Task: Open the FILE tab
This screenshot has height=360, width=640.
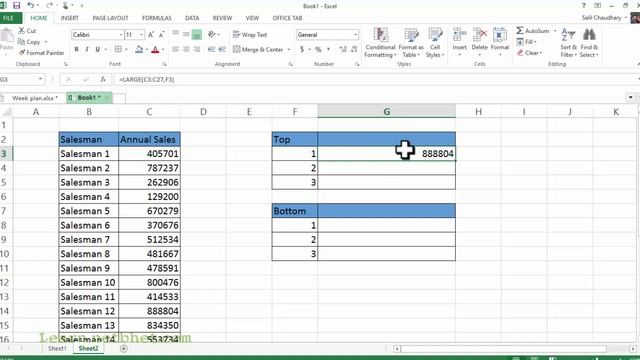Action: point(9,18)
